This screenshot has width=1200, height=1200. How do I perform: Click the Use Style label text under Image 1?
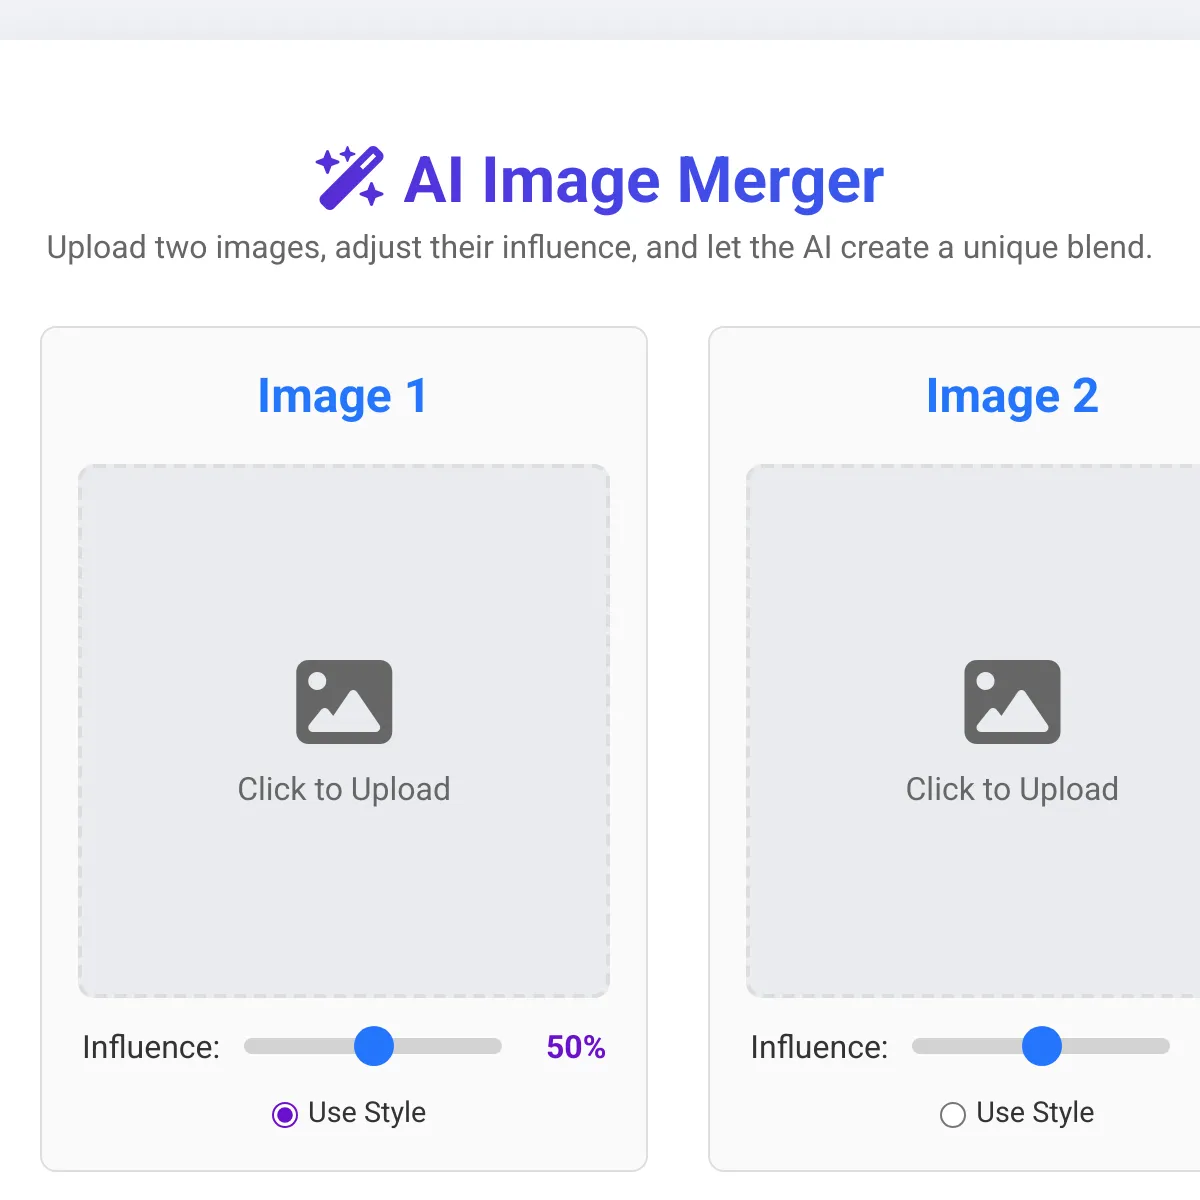tap(367, 1113)
